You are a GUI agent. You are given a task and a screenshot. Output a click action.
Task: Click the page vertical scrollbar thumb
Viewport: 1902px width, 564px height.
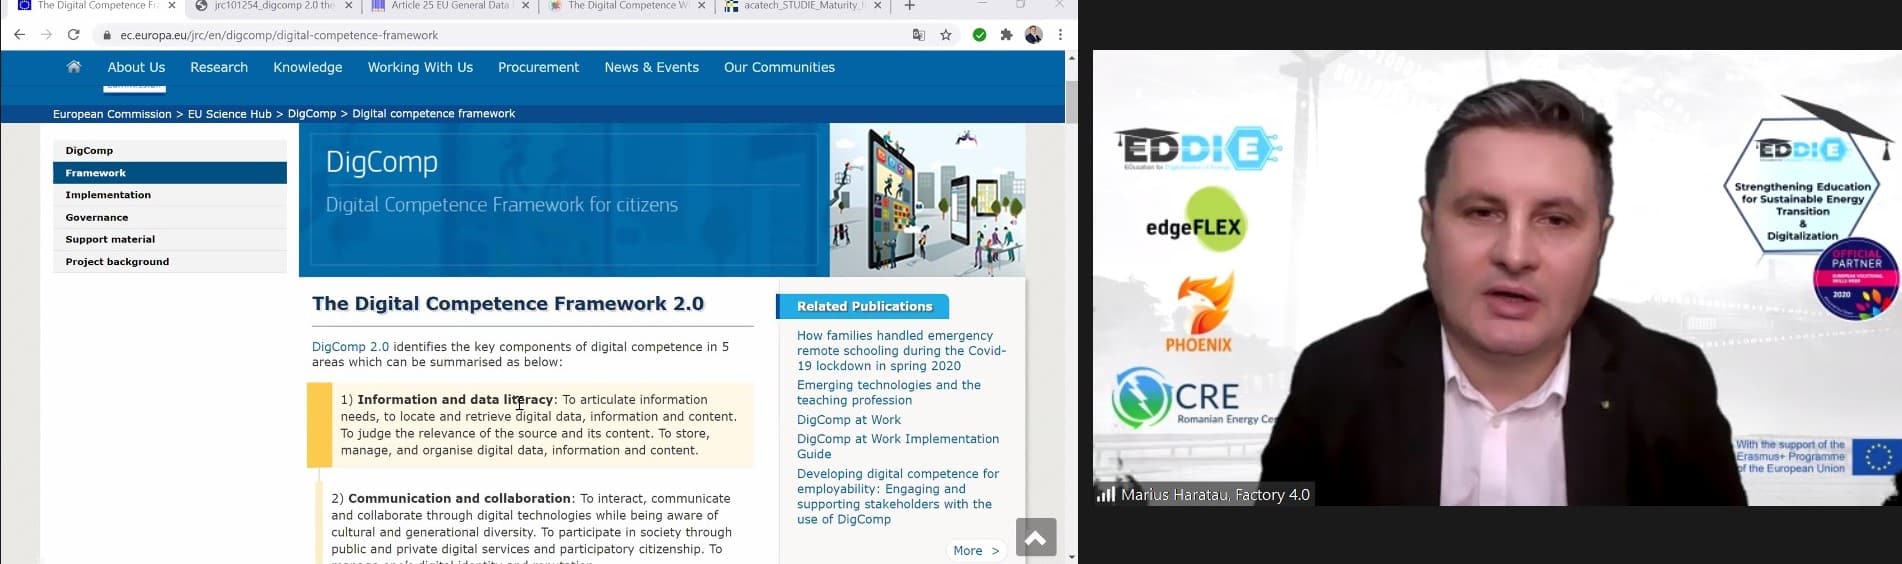coord(1072,100)
